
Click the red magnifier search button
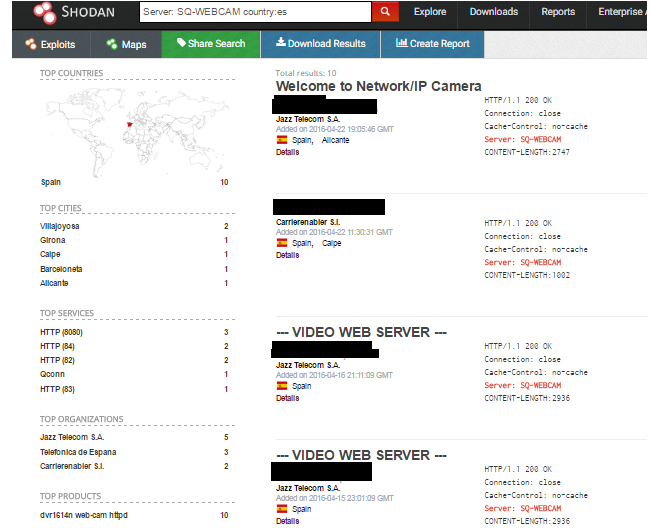(x=385, y=12)
